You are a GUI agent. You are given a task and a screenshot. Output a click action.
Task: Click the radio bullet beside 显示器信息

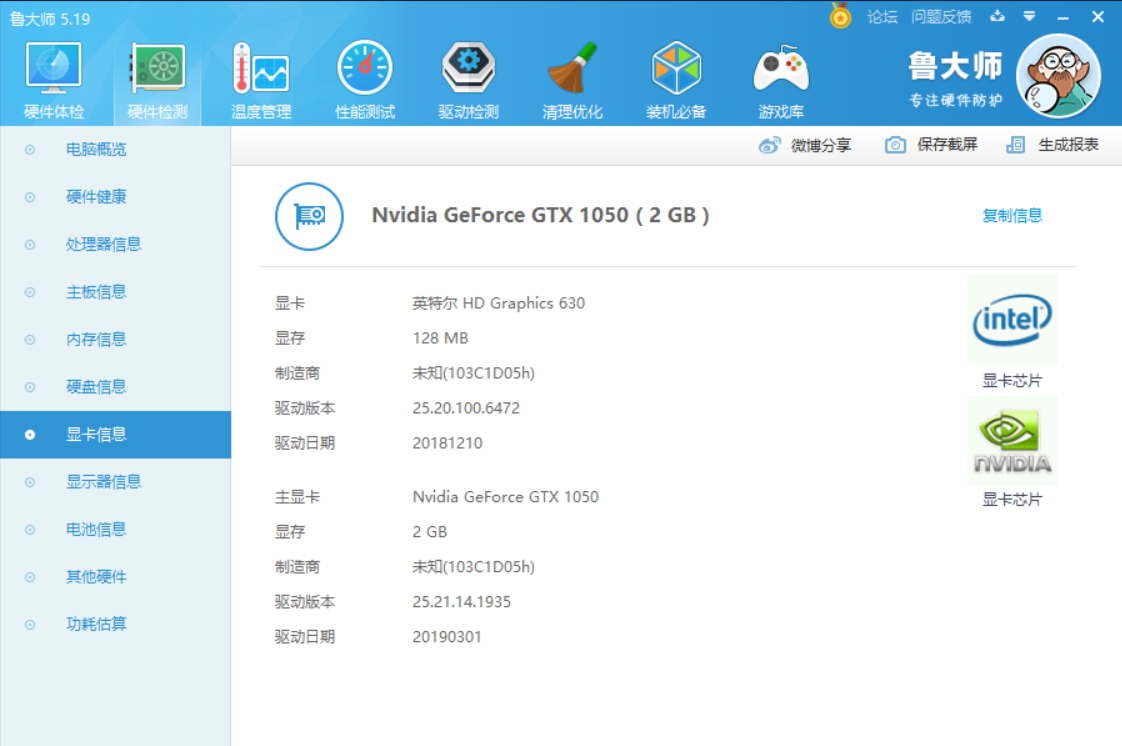coord(29,482)
